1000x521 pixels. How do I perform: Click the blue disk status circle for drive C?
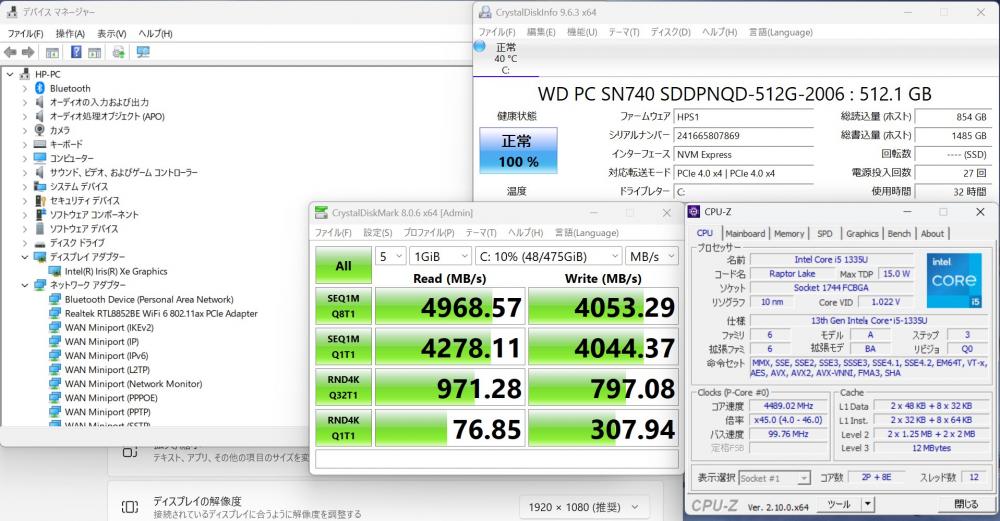pos(480,47)
